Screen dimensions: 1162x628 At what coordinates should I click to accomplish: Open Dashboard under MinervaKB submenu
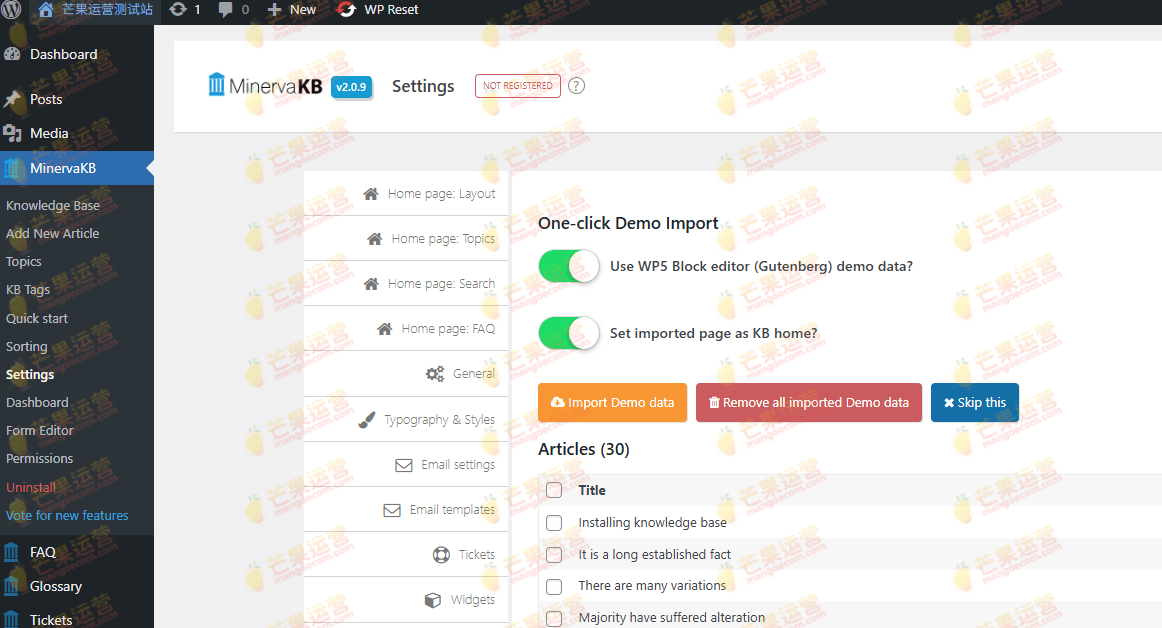tap(37, 403)
